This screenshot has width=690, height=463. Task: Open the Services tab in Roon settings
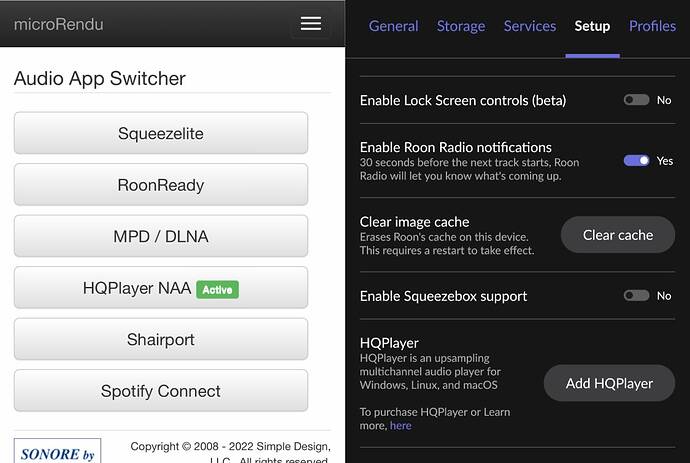pos(530,26)
